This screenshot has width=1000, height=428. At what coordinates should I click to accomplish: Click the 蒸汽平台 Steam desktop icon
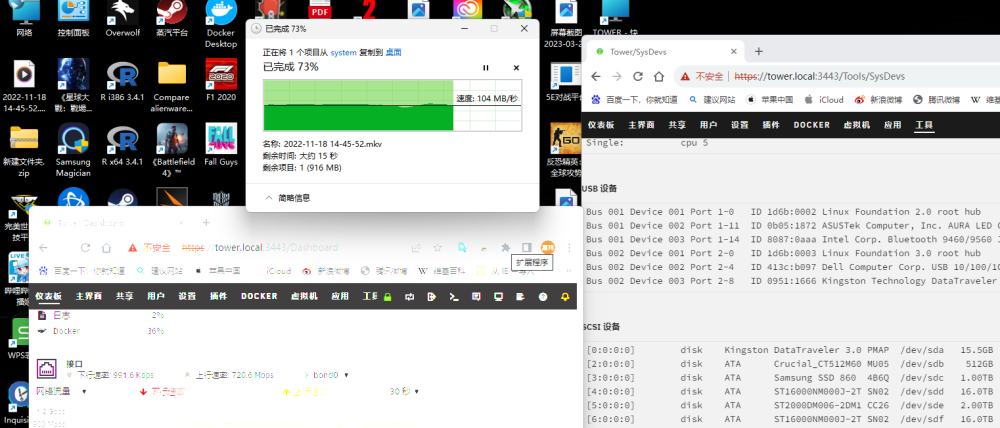[x=172, y=19]
